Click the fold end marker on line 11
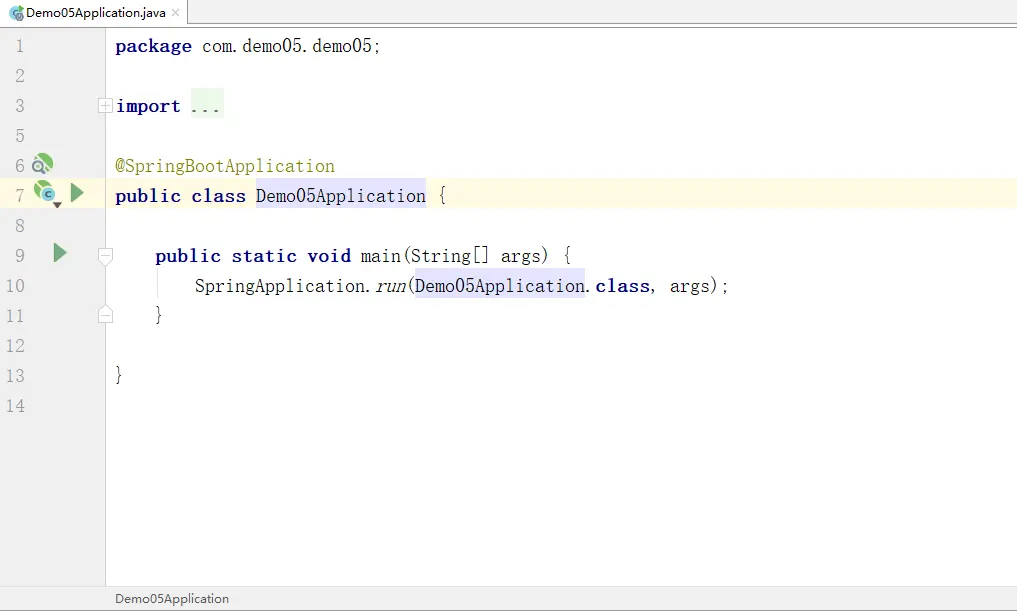Screen dimensions: 1017x611 (105, 315)
